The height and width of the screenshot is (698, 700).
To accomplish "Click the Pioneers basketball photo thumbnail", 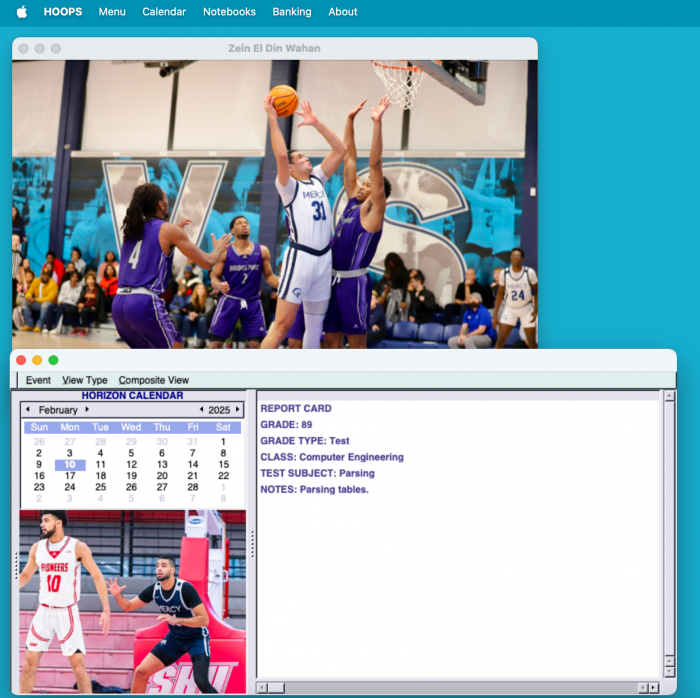I will 132,602.
